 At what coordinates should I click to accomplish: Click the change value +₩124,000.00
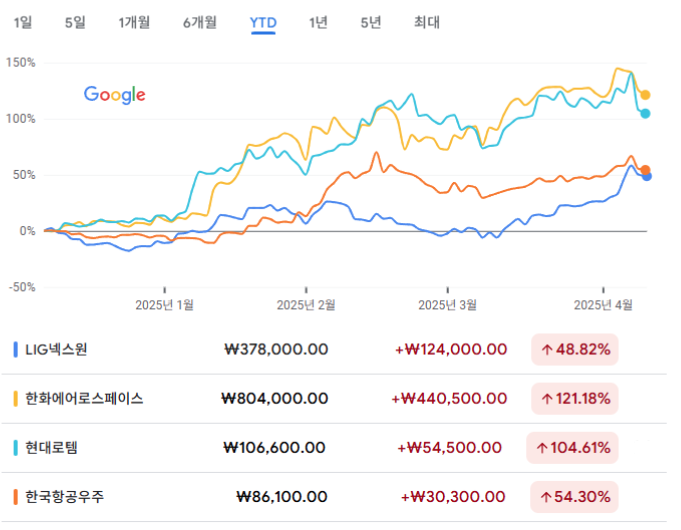click(451, 349)
